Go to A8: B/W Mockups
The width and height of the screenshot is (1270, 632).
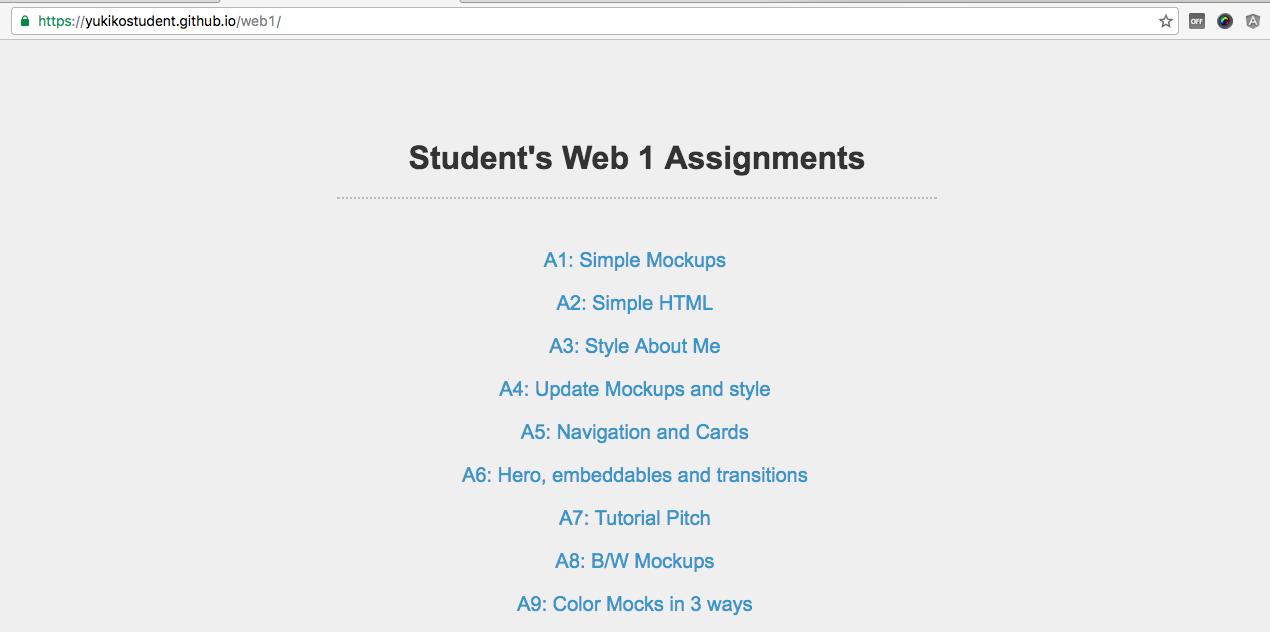point(635,561)
